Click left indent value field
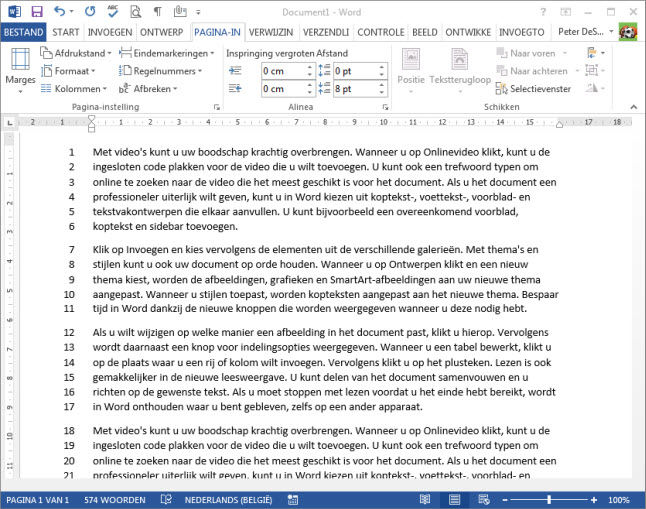Screen dimensions: 646x509 pyautogui.click(x=283, y=71)
